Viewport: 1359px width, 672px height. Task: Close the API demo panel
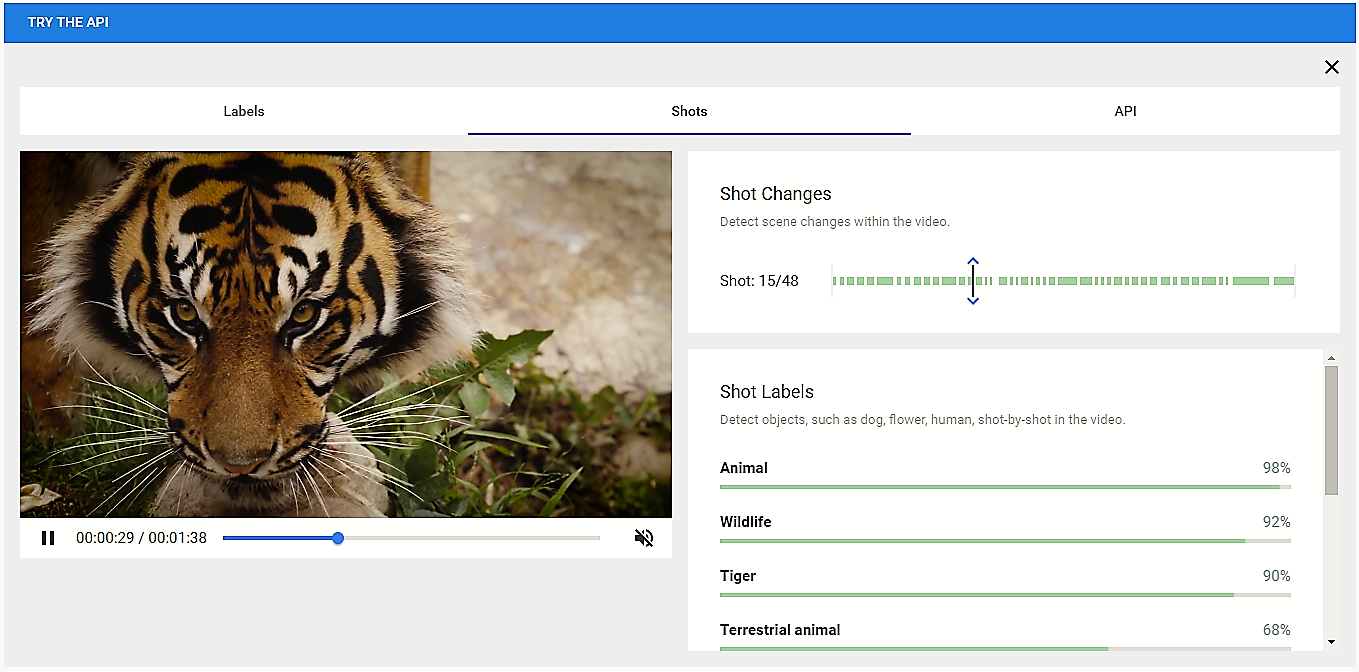[x=1331, y=67]
